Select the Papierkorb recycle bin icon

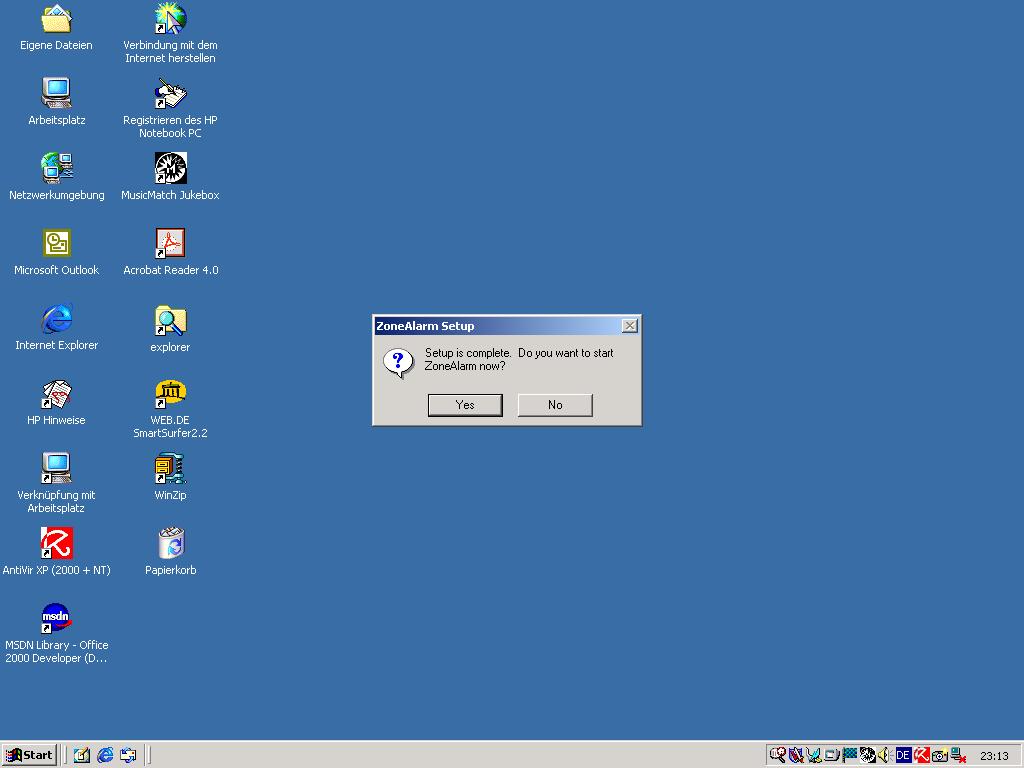[170, 552]
